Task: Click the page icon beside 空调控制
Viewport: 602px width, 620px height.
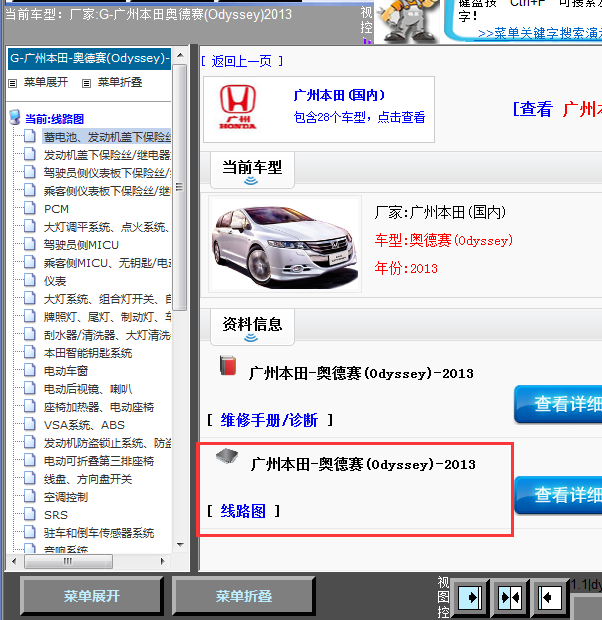Action: (30, 496)
